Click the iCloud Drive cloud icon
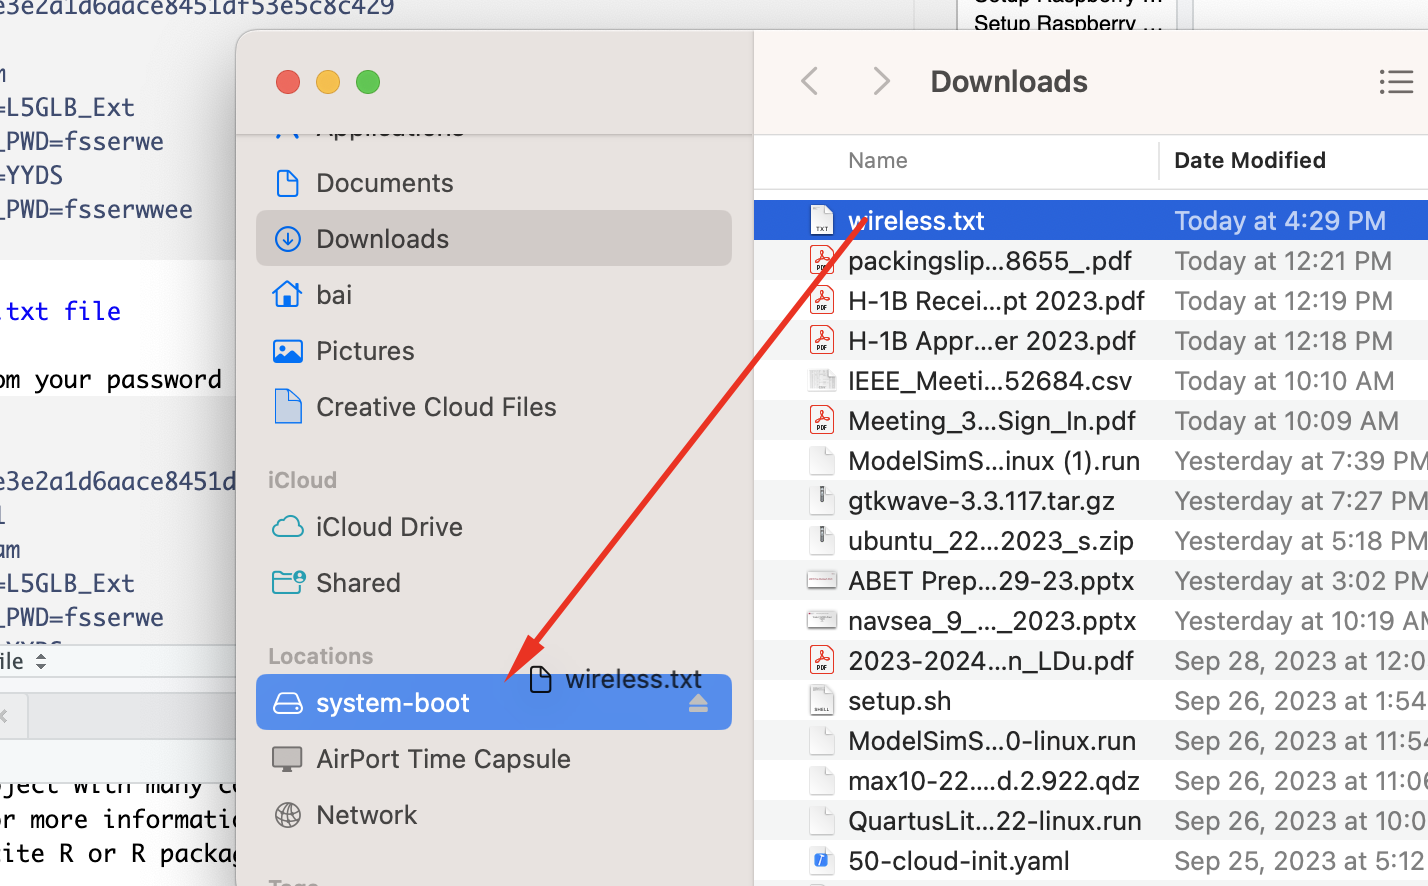Screen dimensions: 1428x886 coord(288,527)
